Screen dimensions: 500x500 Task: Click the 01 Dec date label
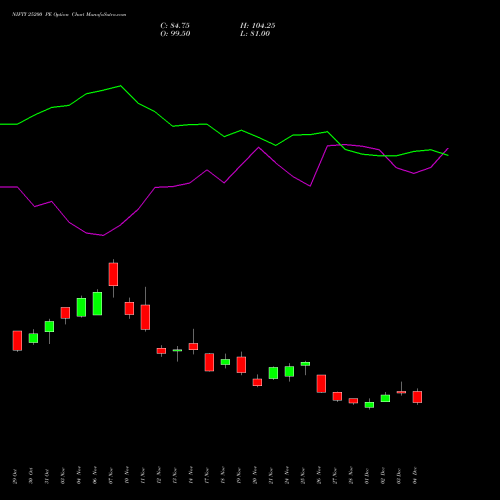[x=367, y=476]
